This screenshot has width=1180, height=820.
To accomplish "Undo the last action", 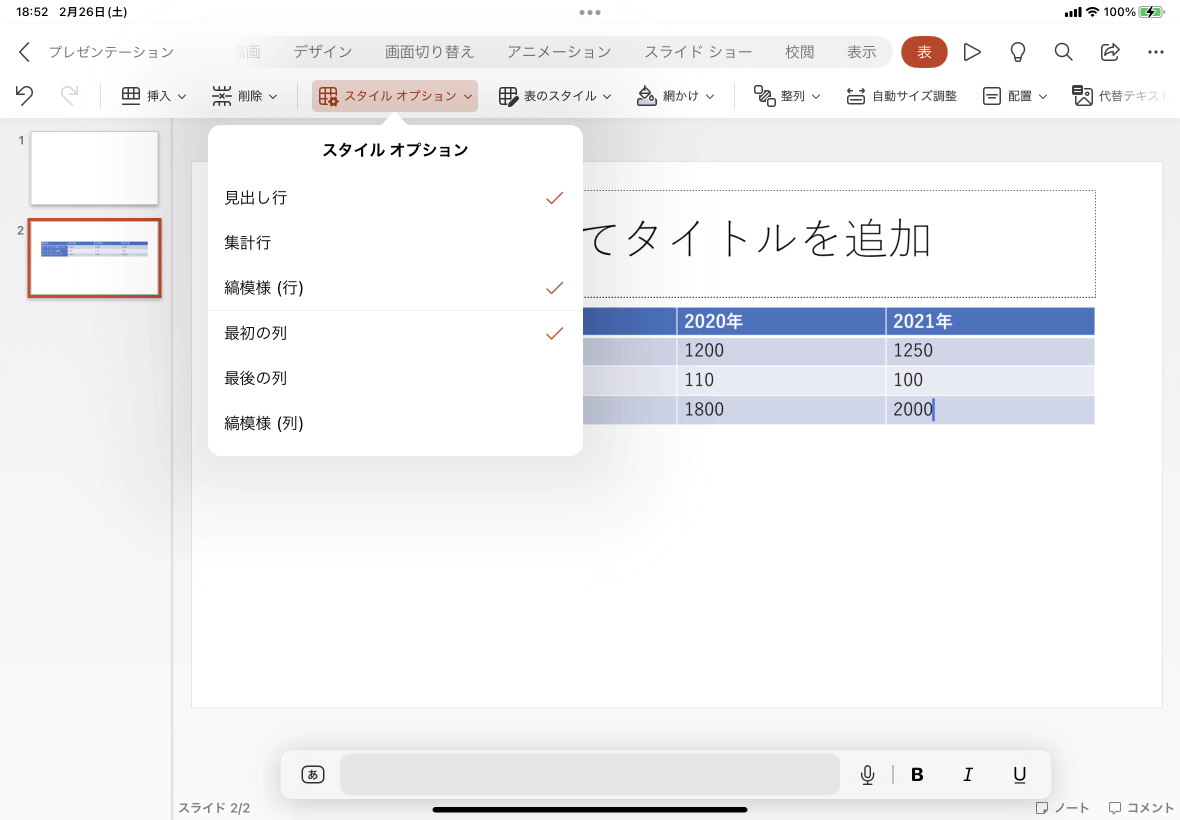I will tap(24, 96).
